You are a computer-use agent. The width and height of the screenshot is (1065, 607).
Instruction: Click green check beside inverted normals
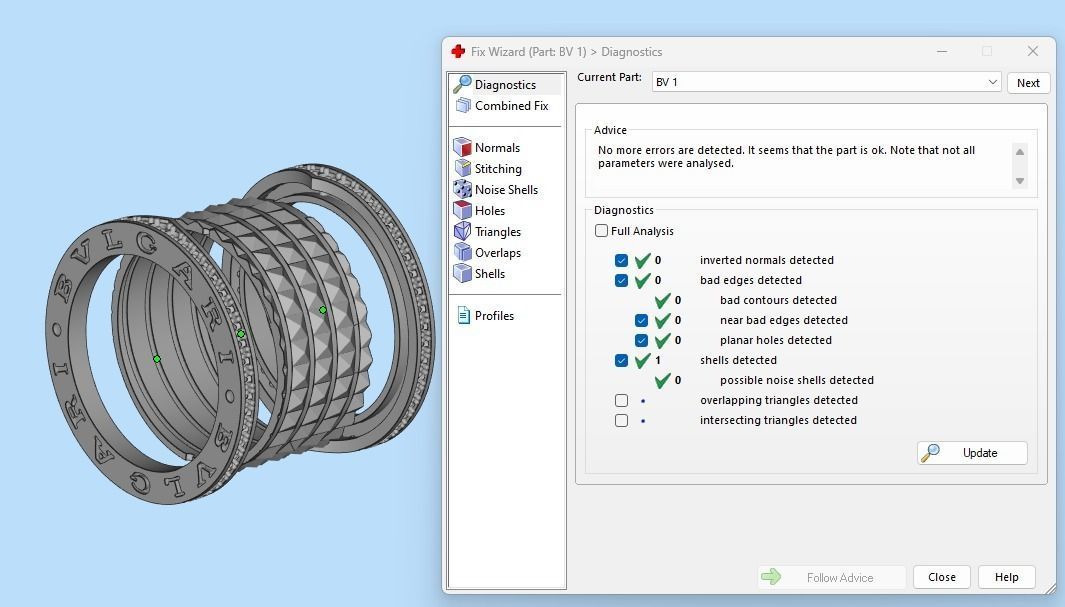pyautogui.click(x=643, y=260)
